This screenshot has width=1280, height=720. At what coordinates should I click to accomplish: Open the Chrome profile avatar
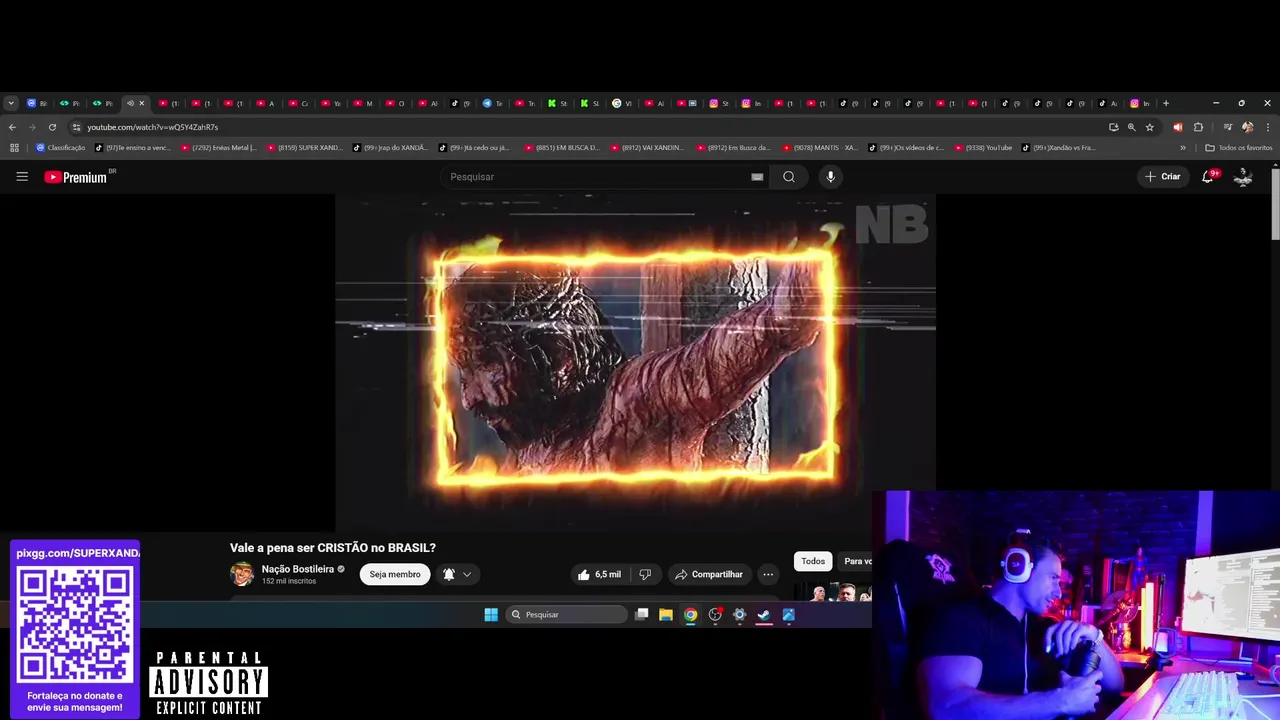1247,127
